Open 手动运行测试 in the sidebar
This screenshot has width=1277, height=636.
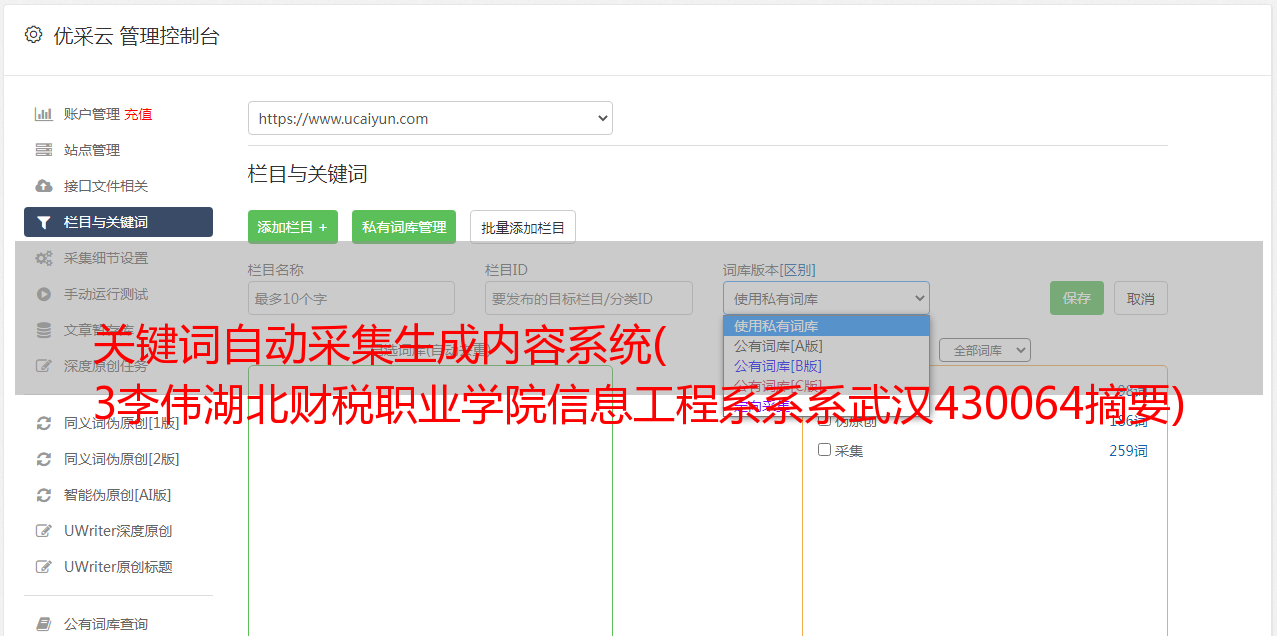[106, 294]
